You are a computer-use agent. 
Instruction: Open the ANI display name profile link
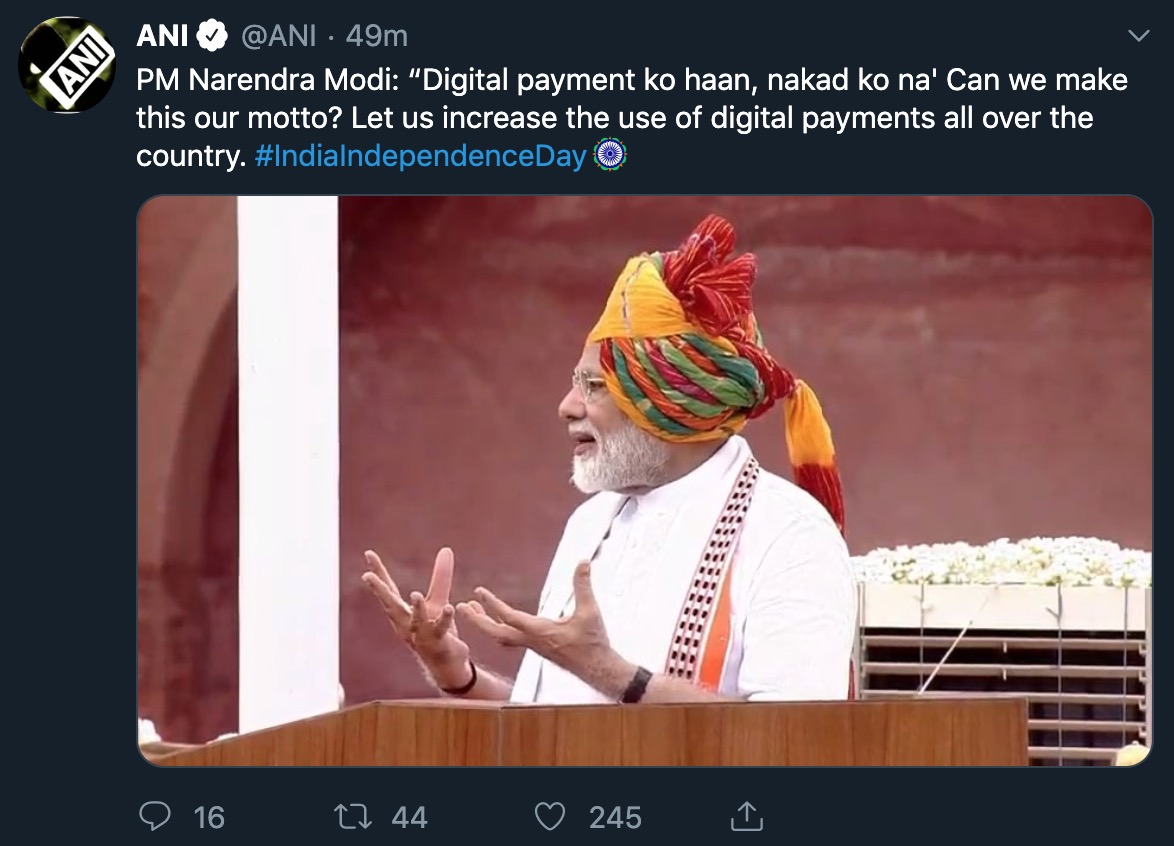tap(163, 37)
